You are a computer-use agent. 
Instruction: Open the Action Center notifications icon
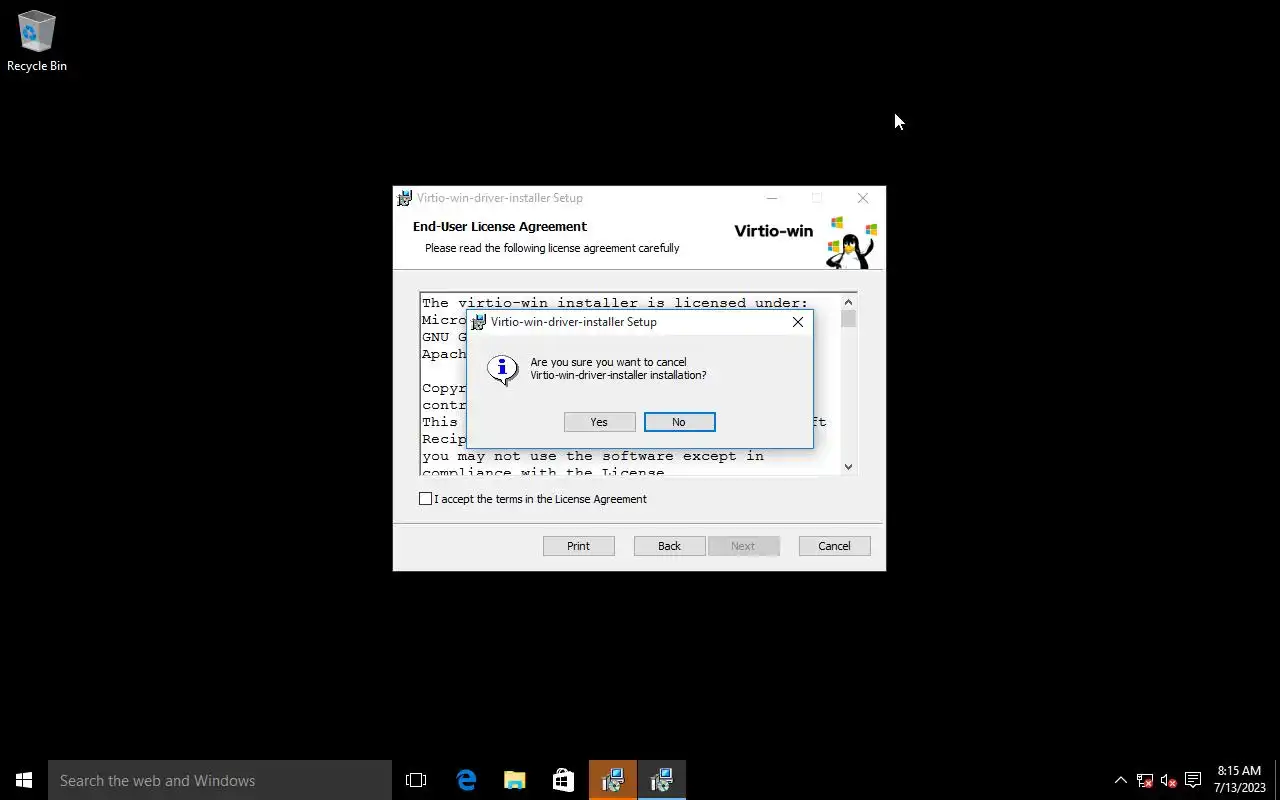pos(1193,780)
